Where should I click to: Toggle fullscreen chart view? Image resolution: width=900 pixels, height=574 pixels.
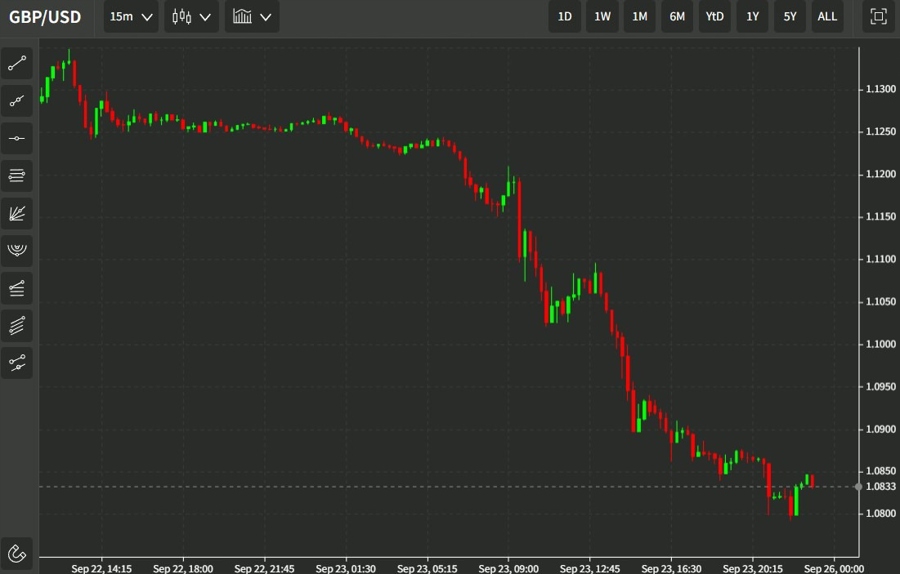point(878,17)
